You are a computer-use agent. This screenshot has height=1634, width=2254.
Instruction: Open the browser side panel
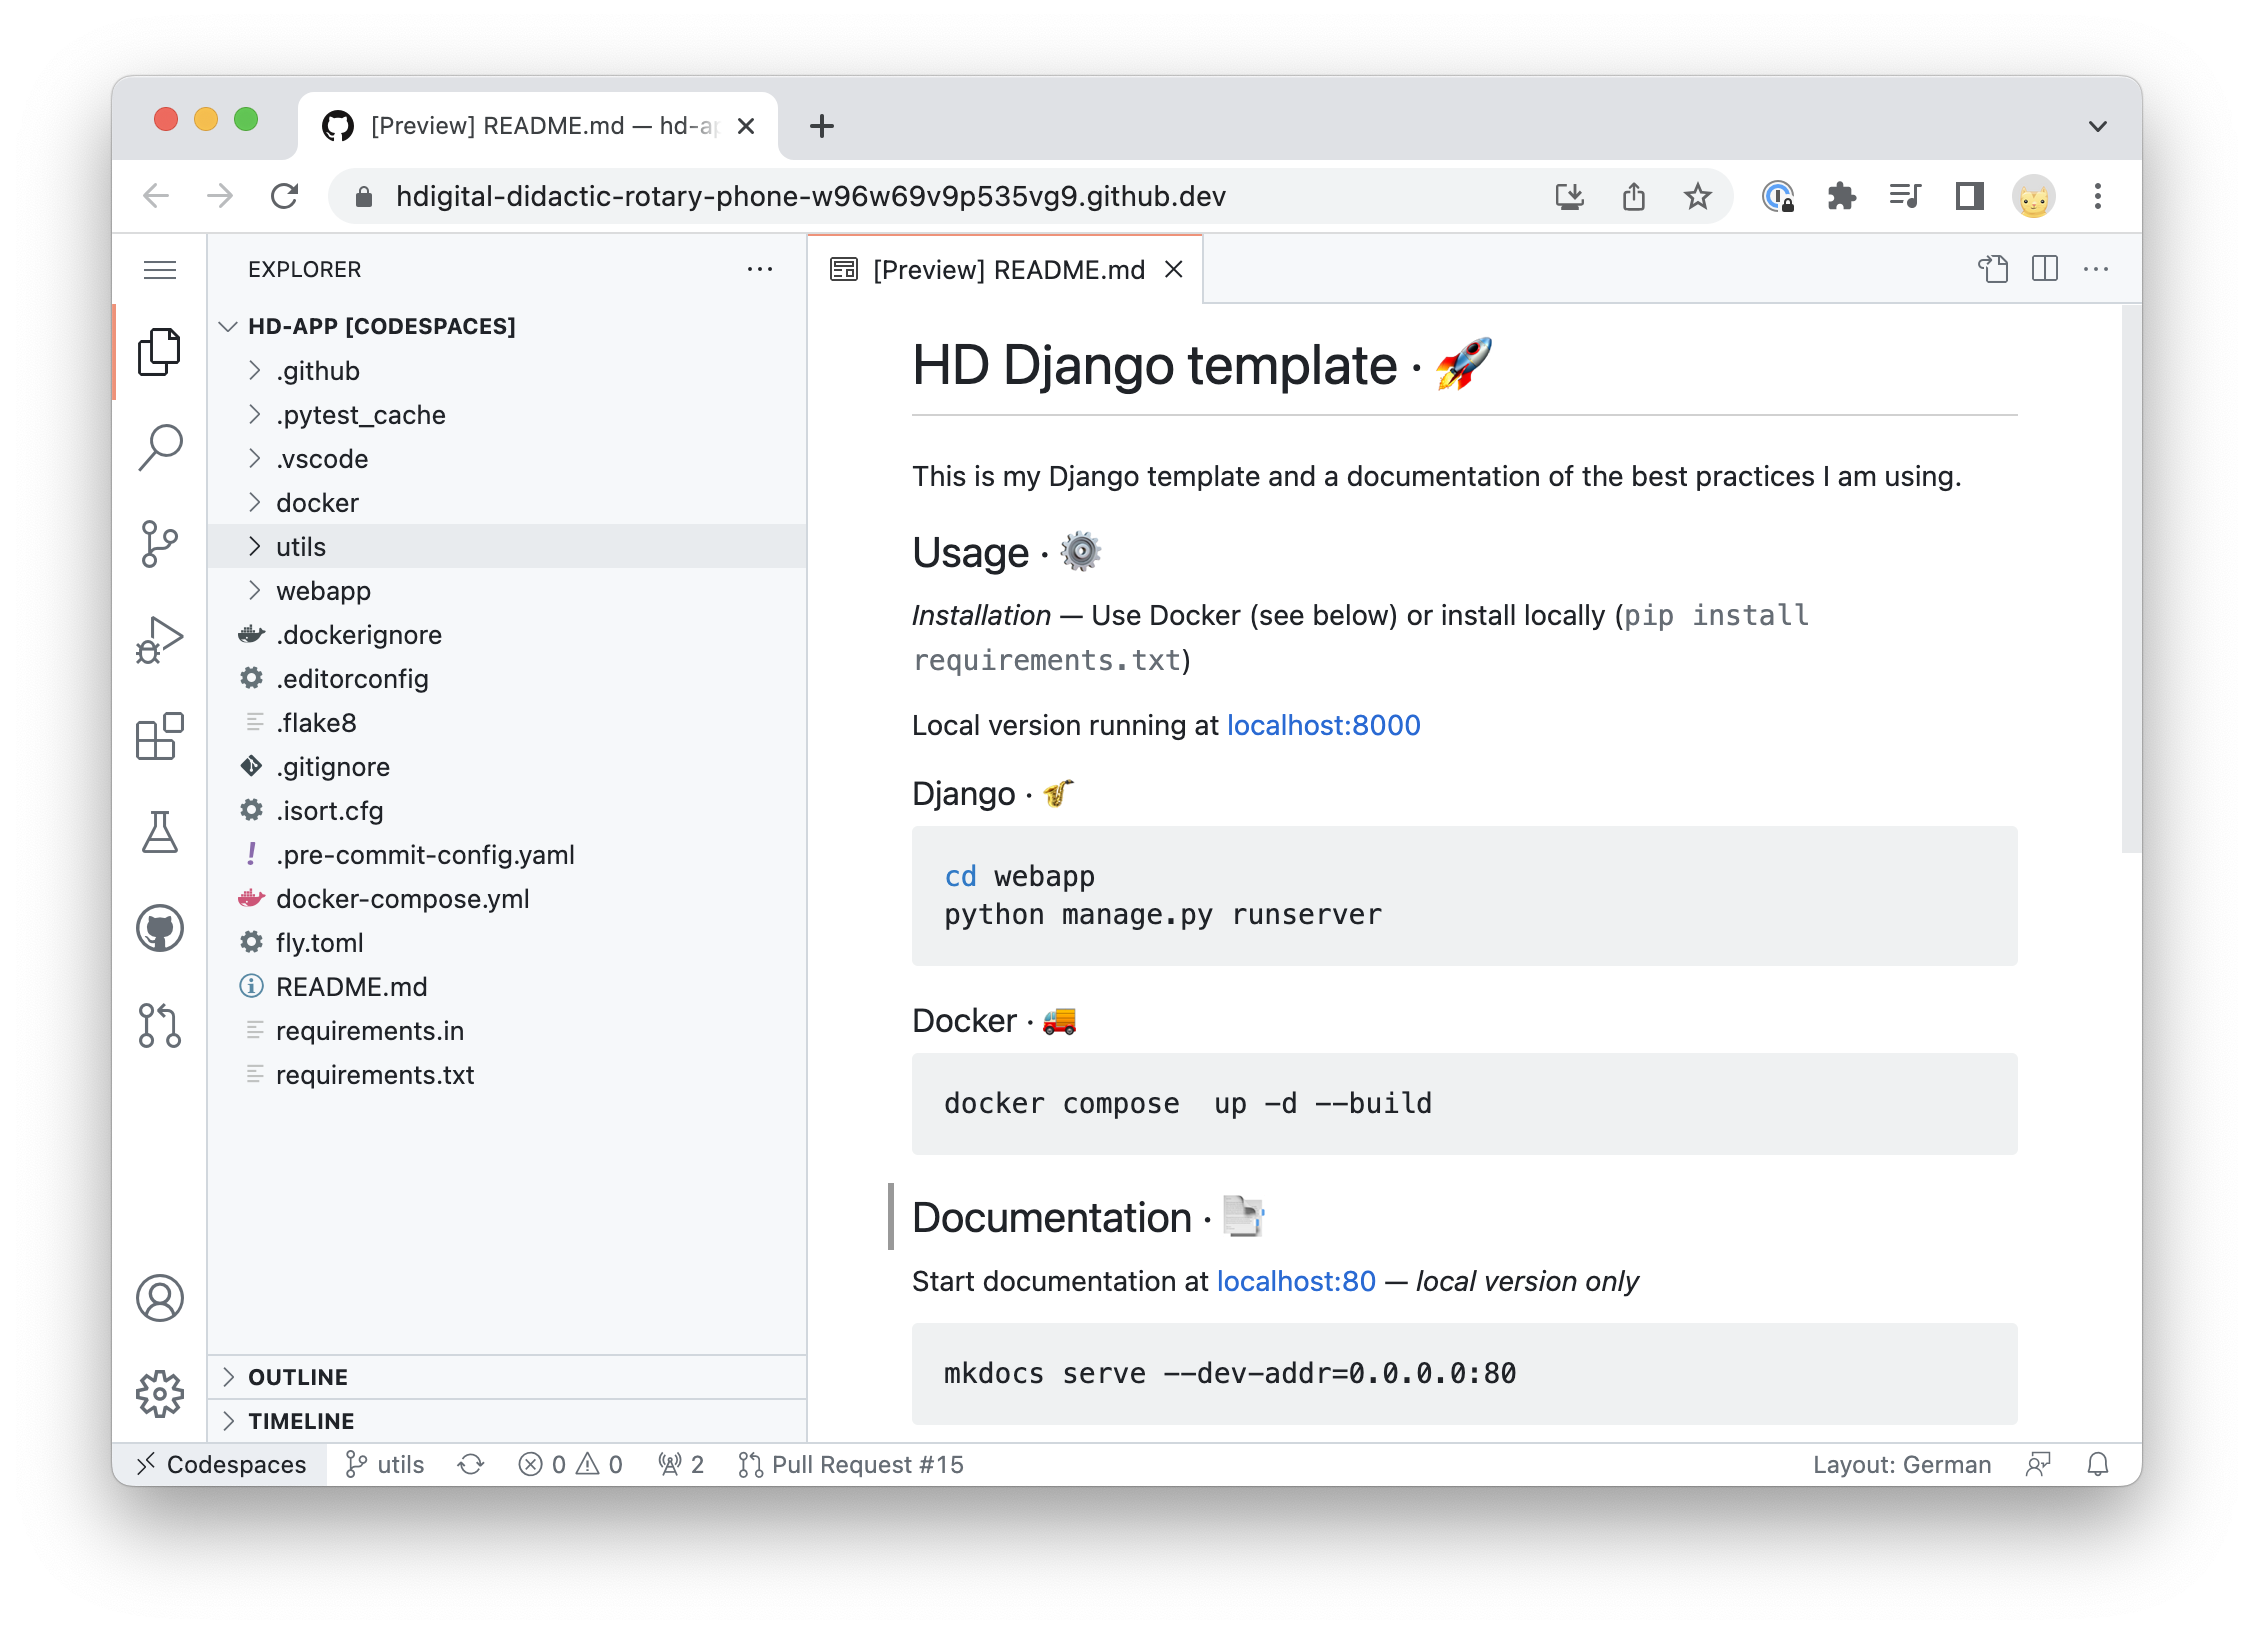coord(1970,196)
